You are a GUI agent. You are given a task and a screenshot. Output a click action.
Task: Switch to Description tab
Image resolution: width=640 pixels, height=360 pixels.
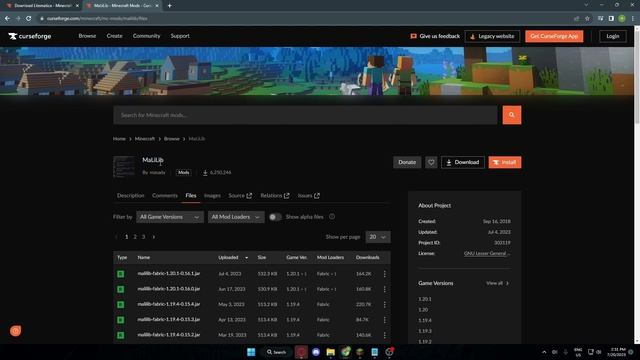(131, 196)
